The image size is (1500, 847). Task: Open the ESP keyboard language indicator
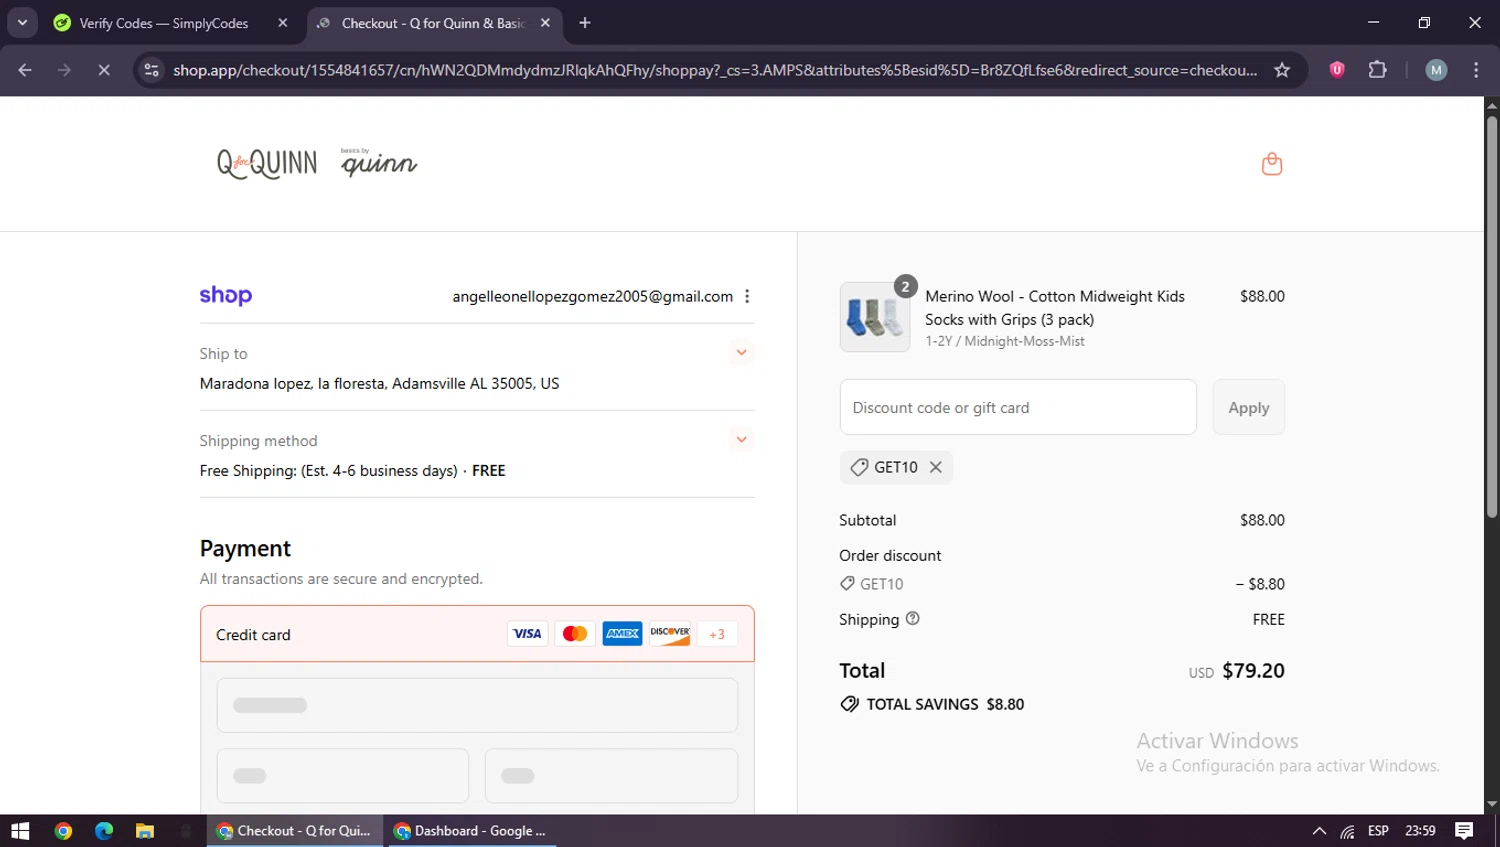[x=1378, y=831]
